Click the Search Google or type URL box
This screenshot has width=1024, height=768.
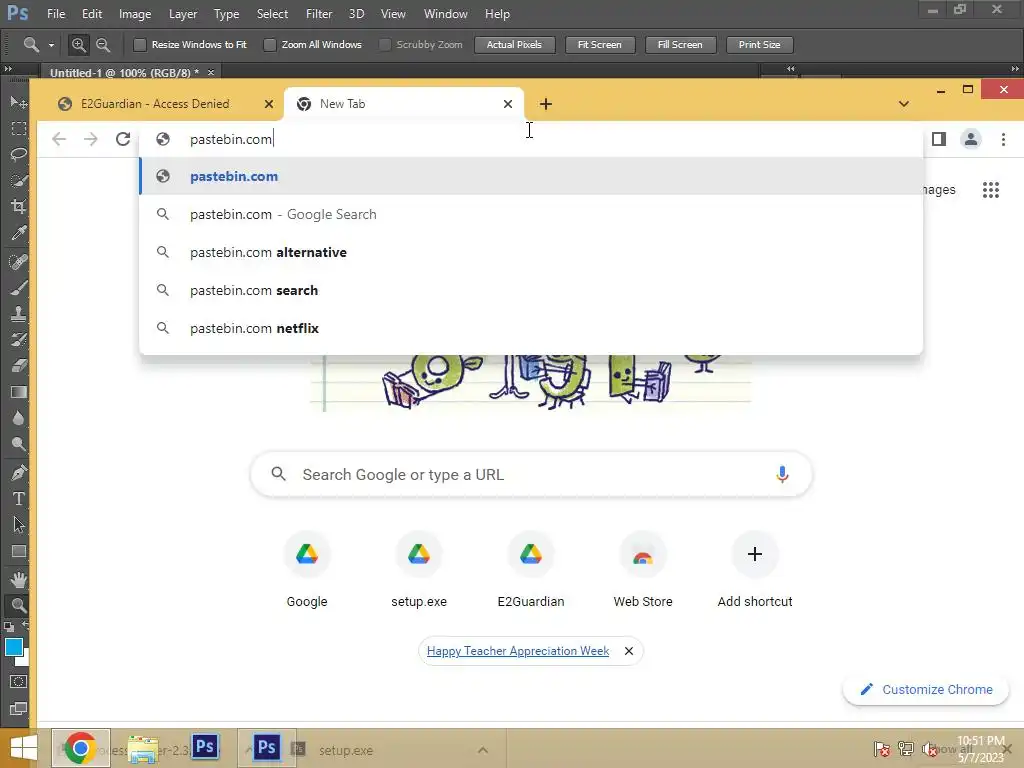click(531, 474)
